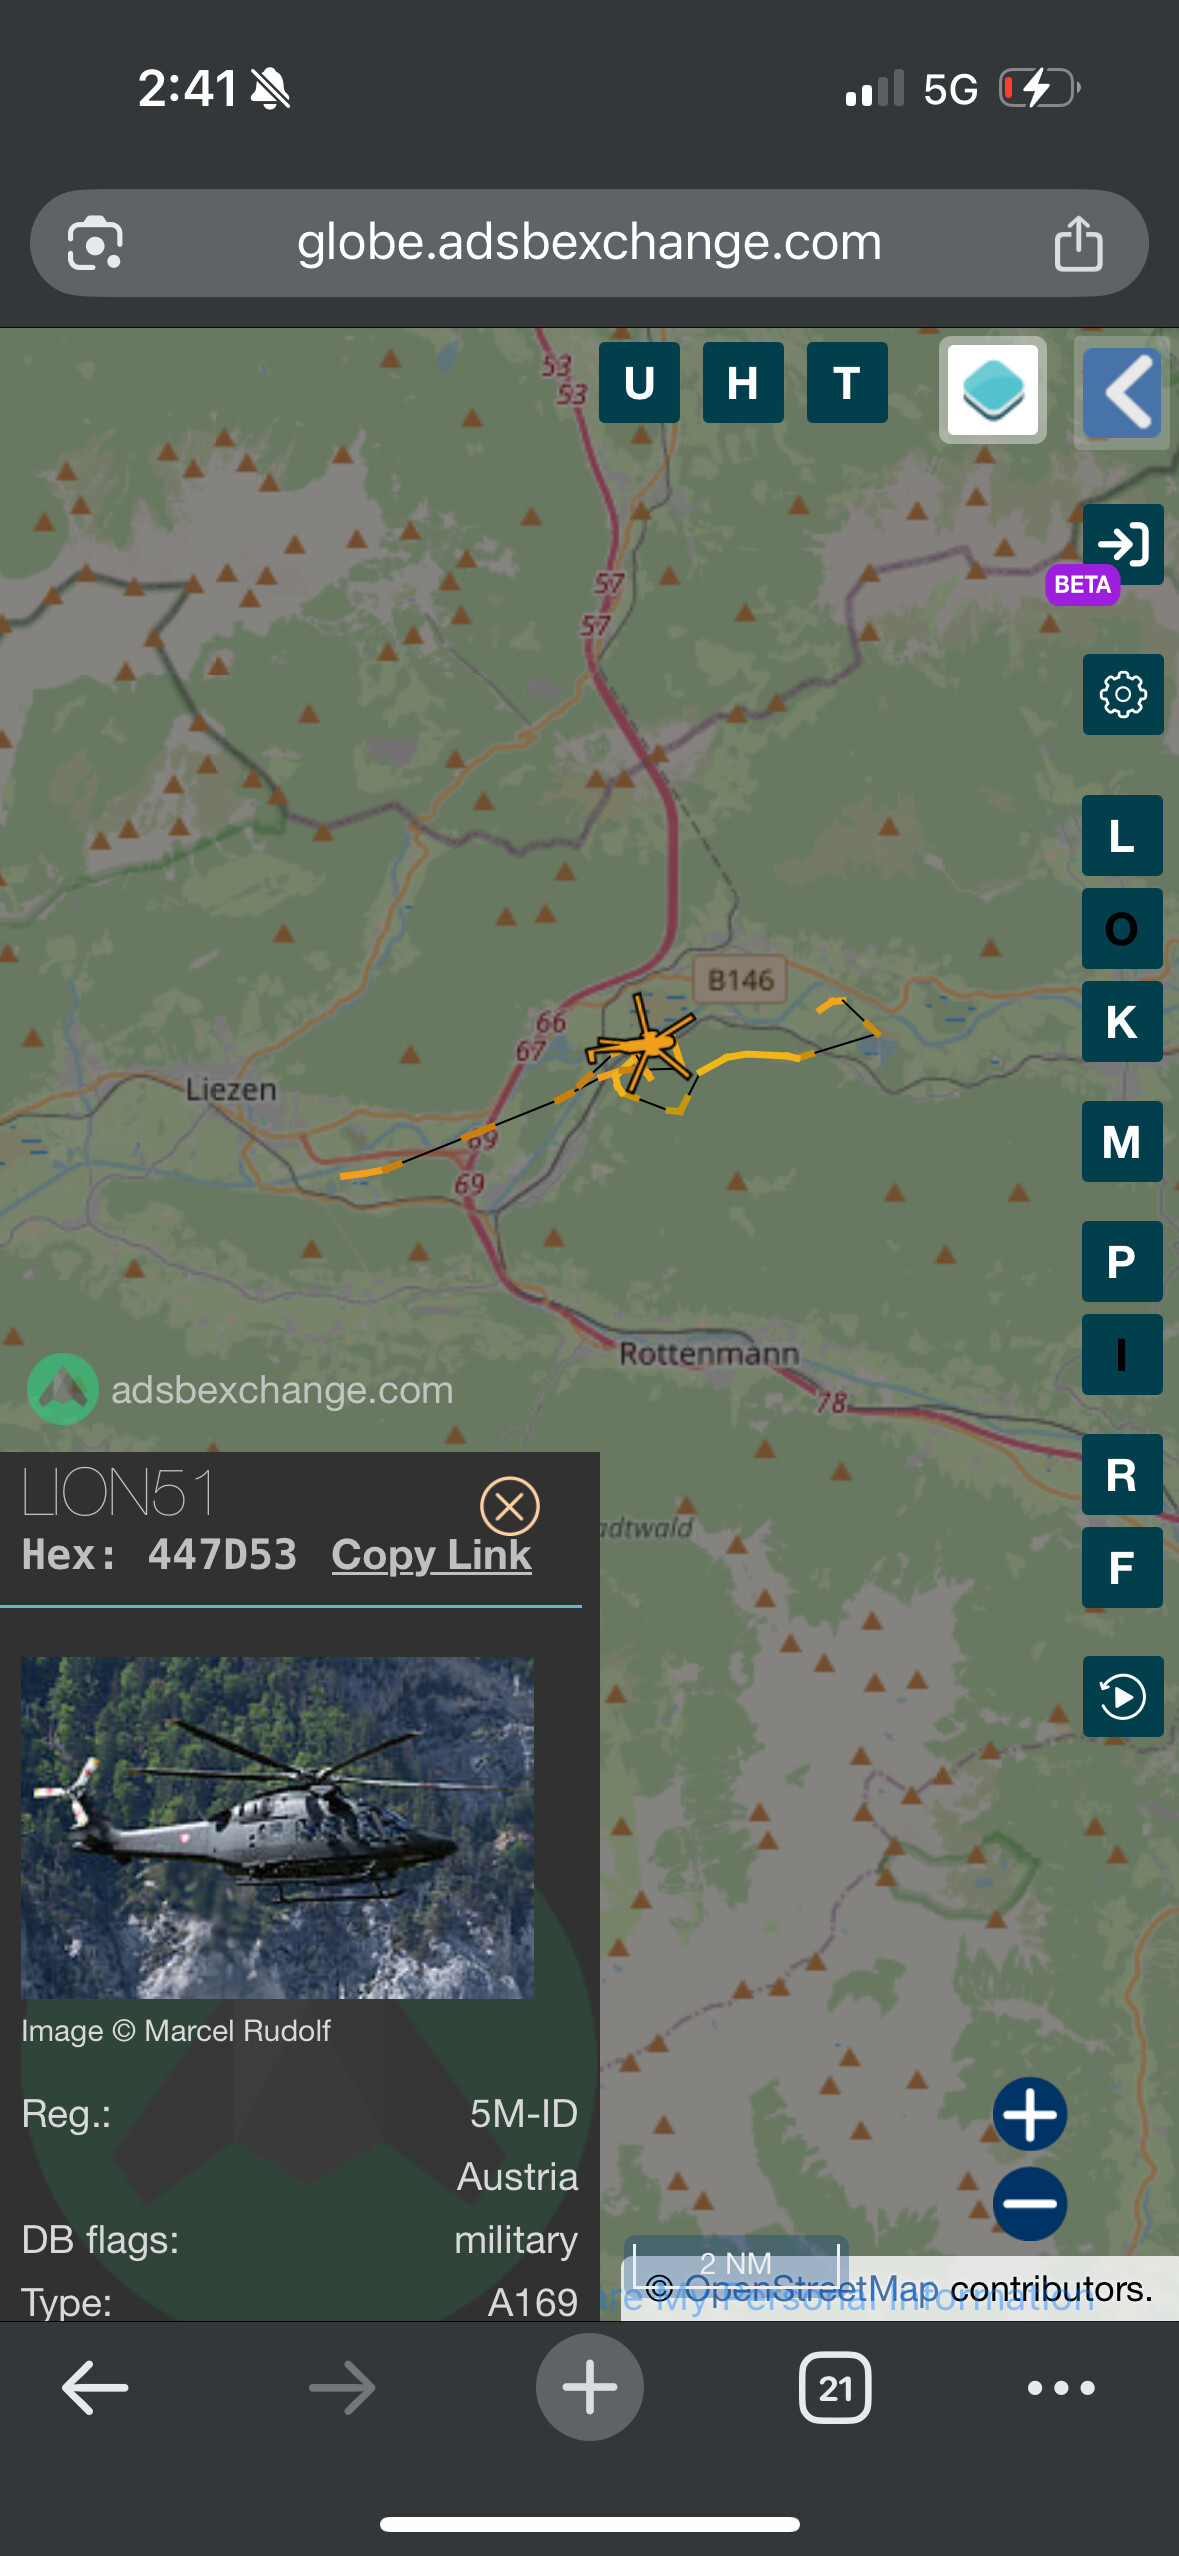The image size is (1179, 2556).
Task: Open the settings gear on map
Action: [x=1123, y=694]
